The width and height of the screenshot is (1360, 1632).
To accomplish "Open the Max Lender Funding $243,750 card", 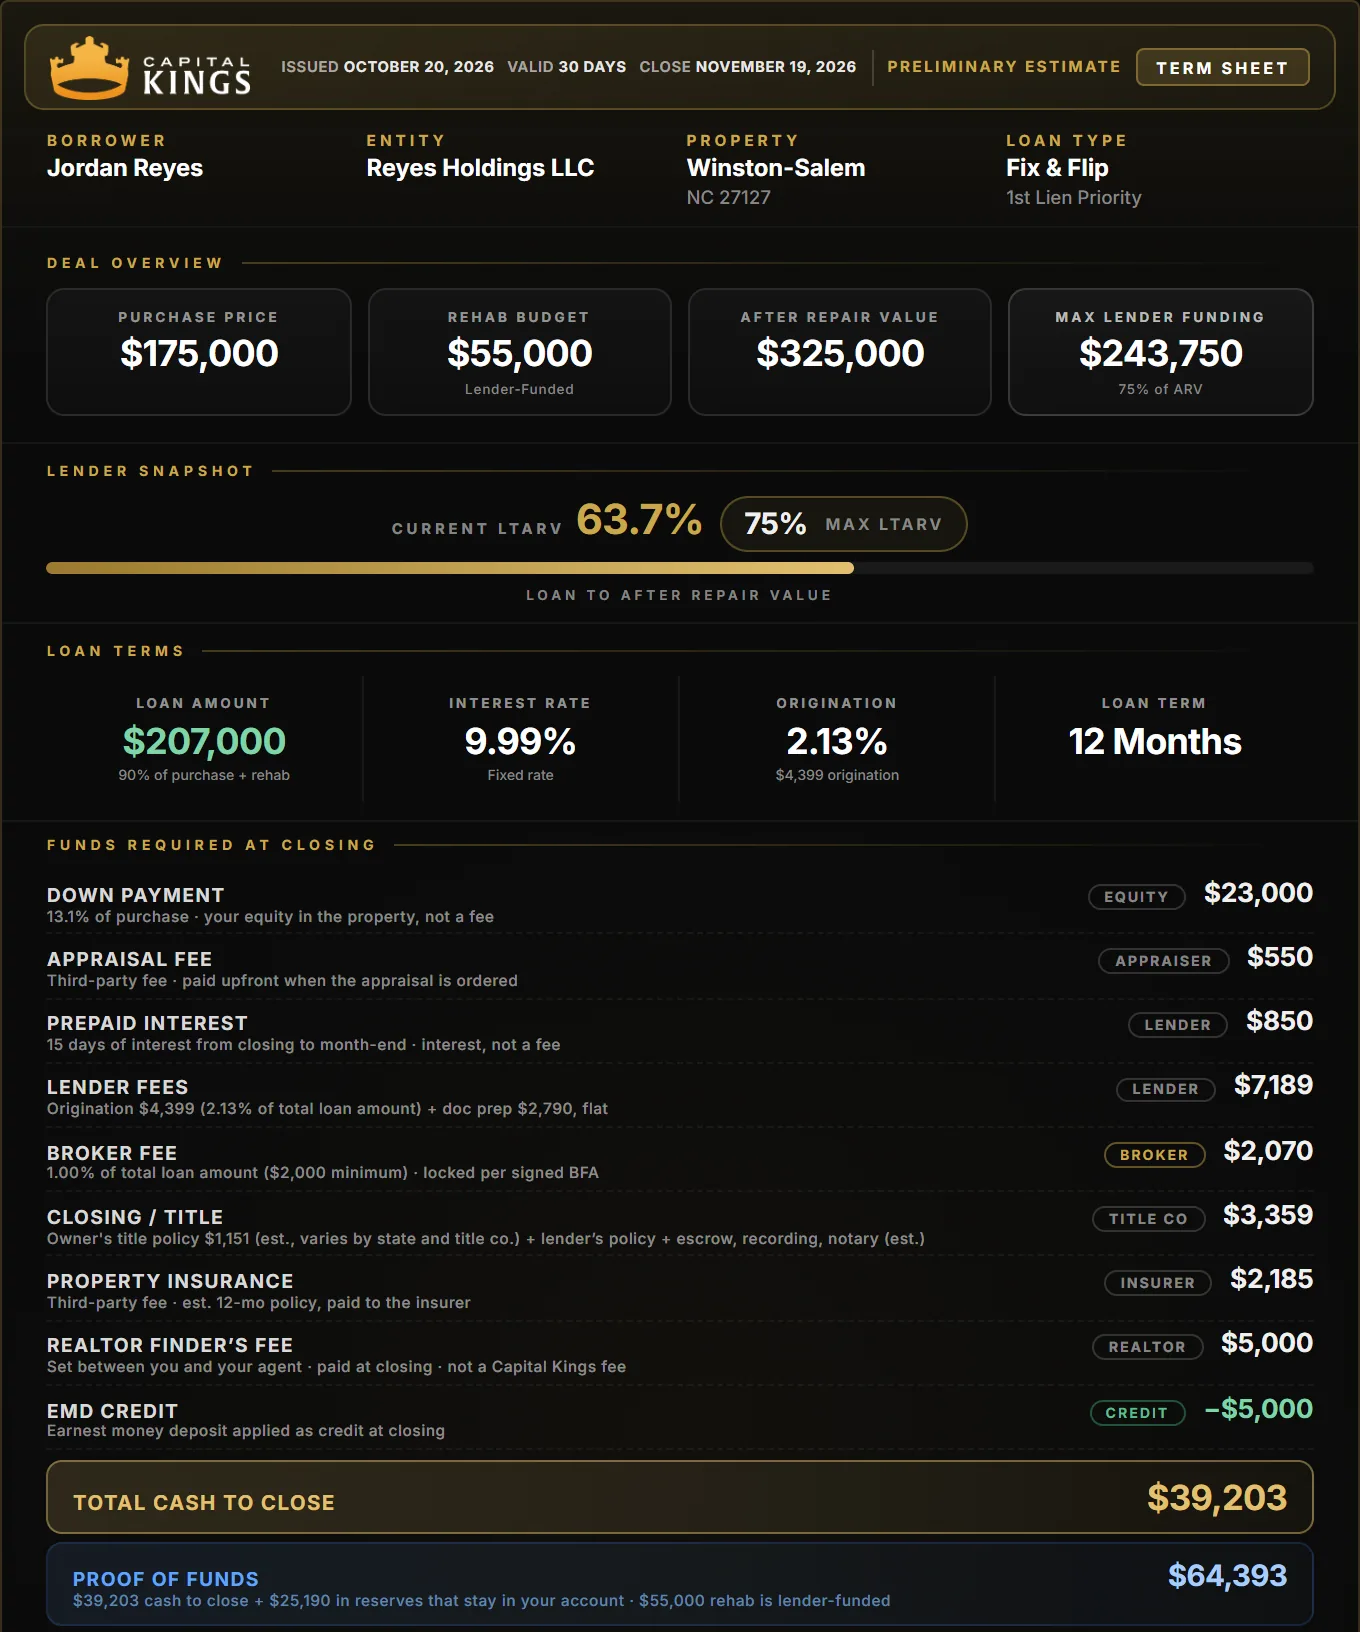I will (x=1161, y=352).
